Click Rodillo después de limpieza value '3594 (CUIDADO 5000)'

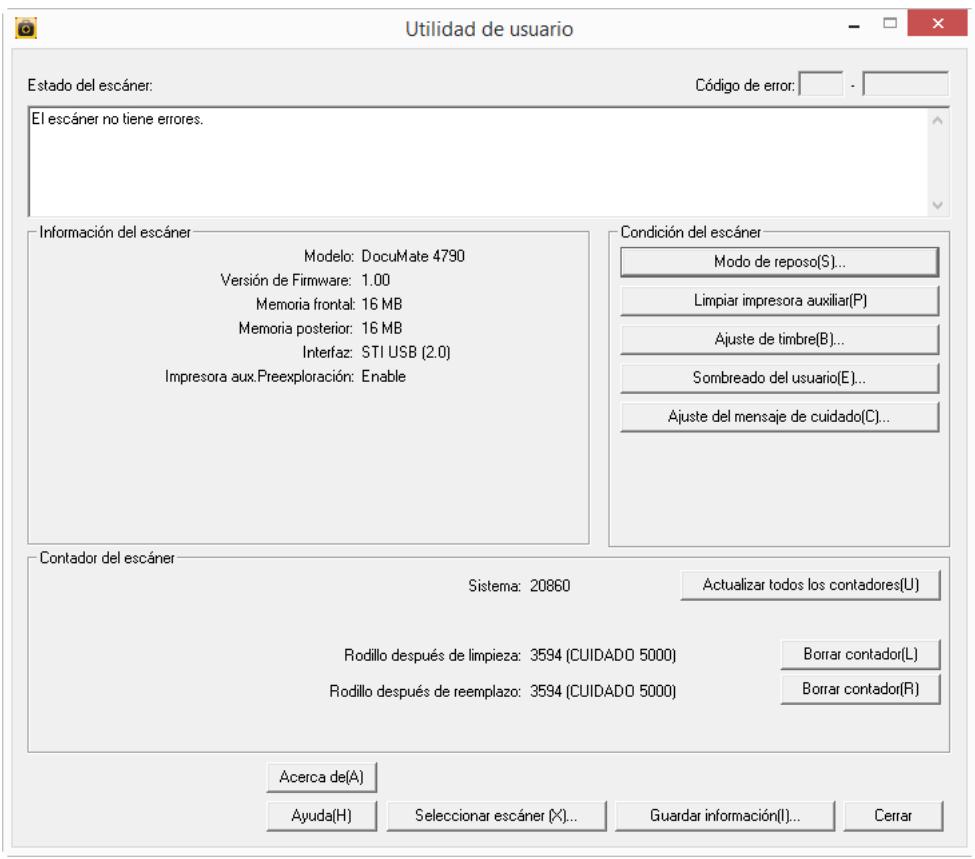(603, 656)
